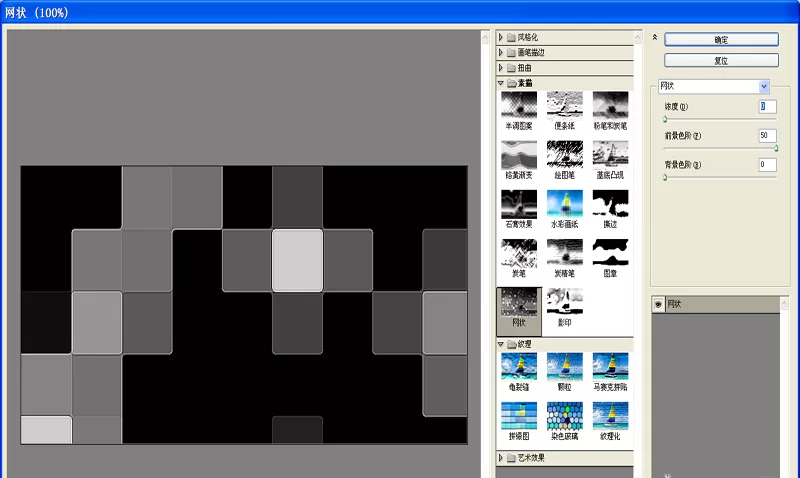
Task: Focus the 前景色阶 value field showing 50
Action: coord(767,136)
